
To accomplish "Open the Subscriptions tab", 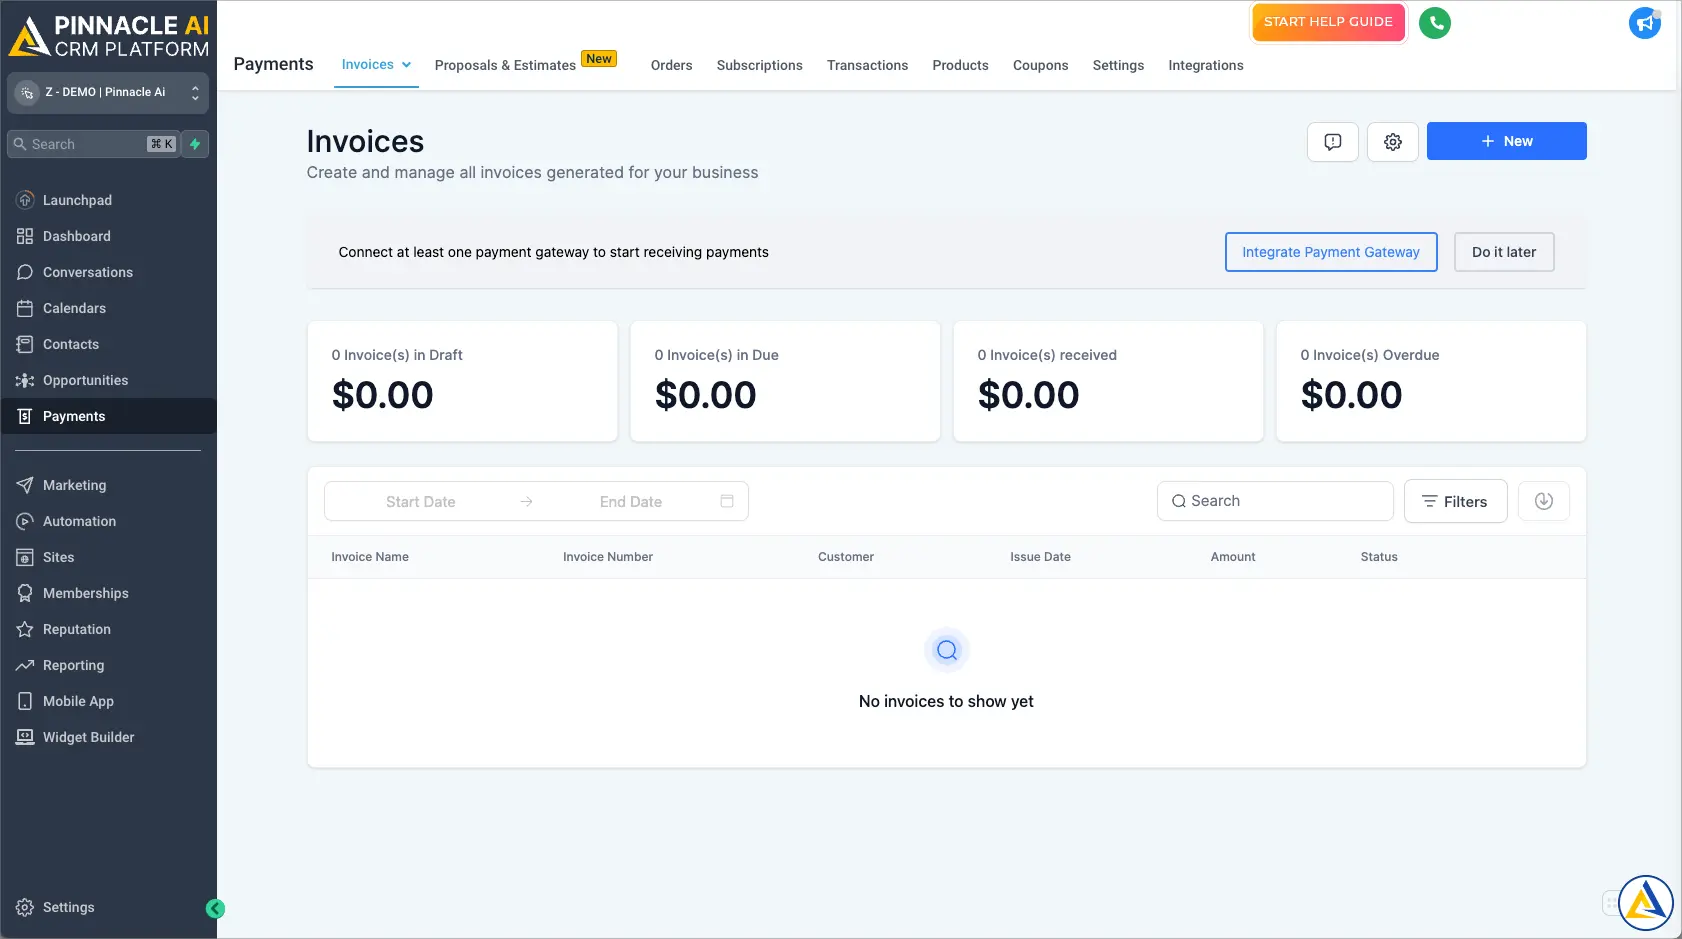I will 759,65.
